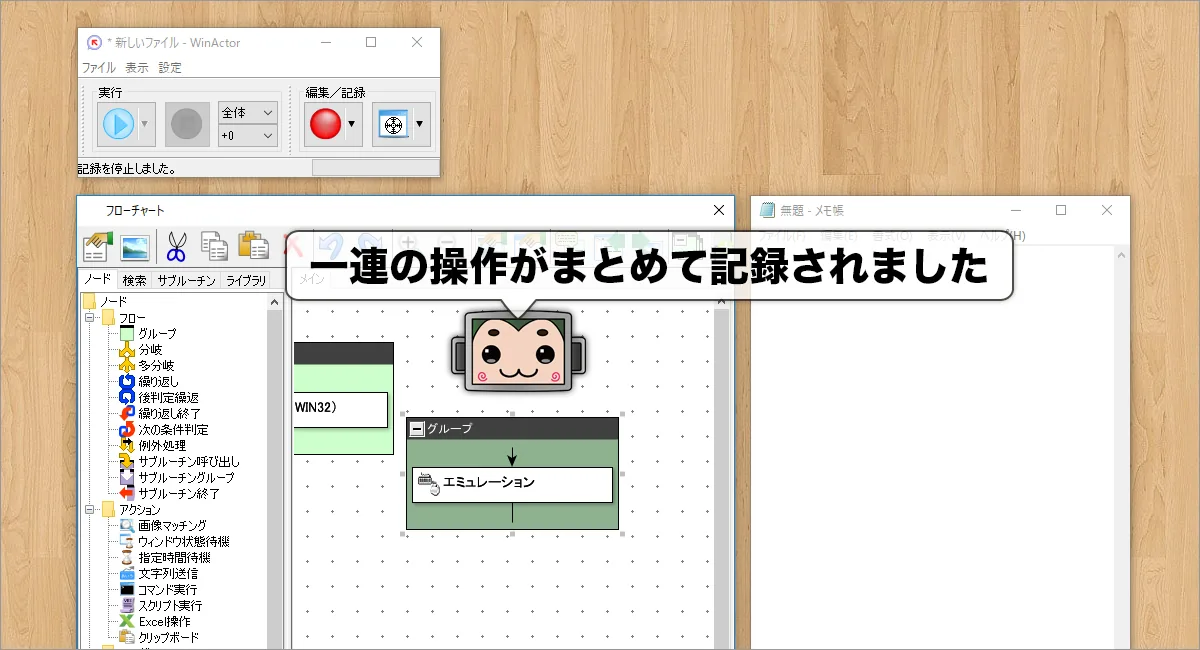Minimize the メモ帳 window
This screenshot has width=1200, height=650.
click(1015, 210)
